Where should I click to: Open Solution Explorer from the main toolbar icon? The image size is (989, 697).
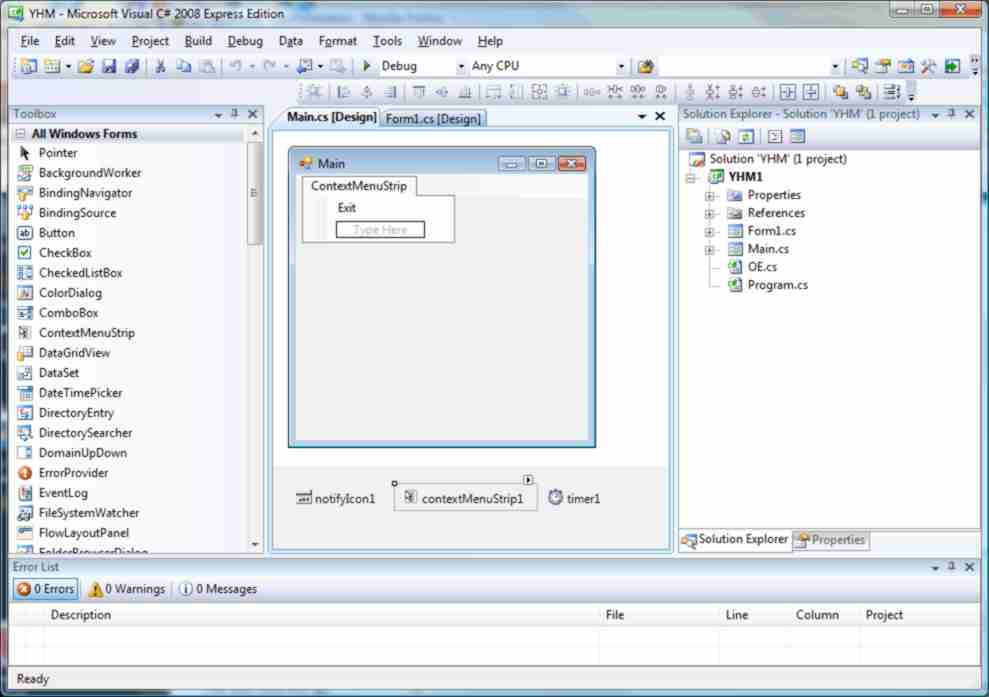point(859,66)
